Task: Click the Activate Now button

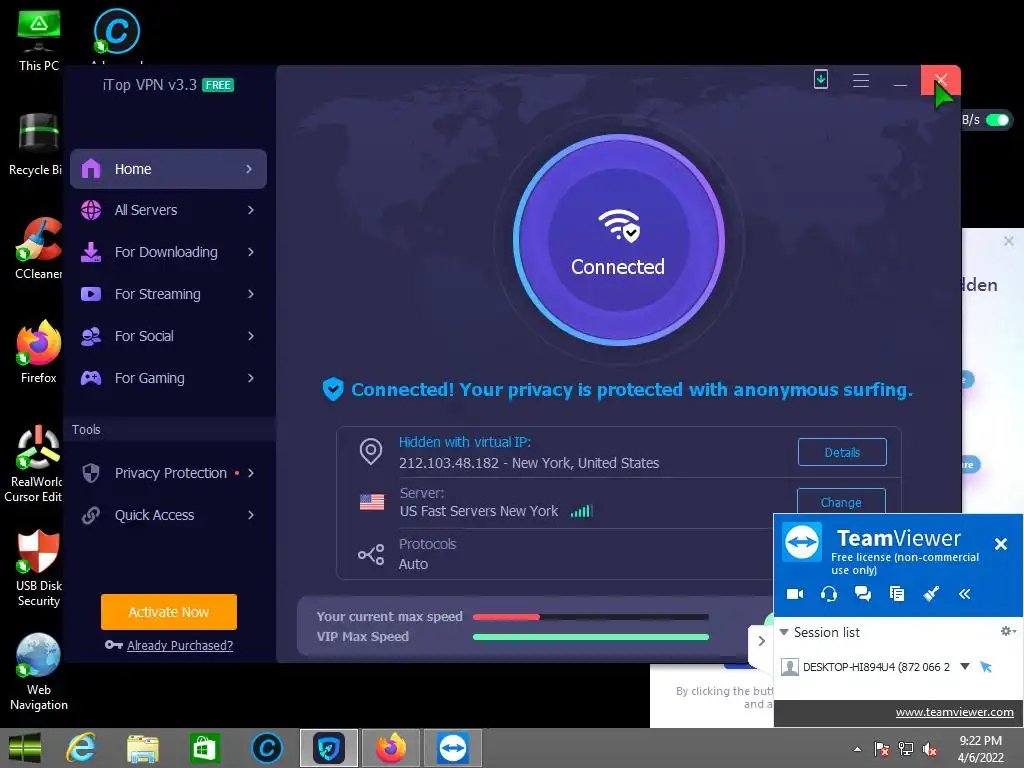Action: 168,612
